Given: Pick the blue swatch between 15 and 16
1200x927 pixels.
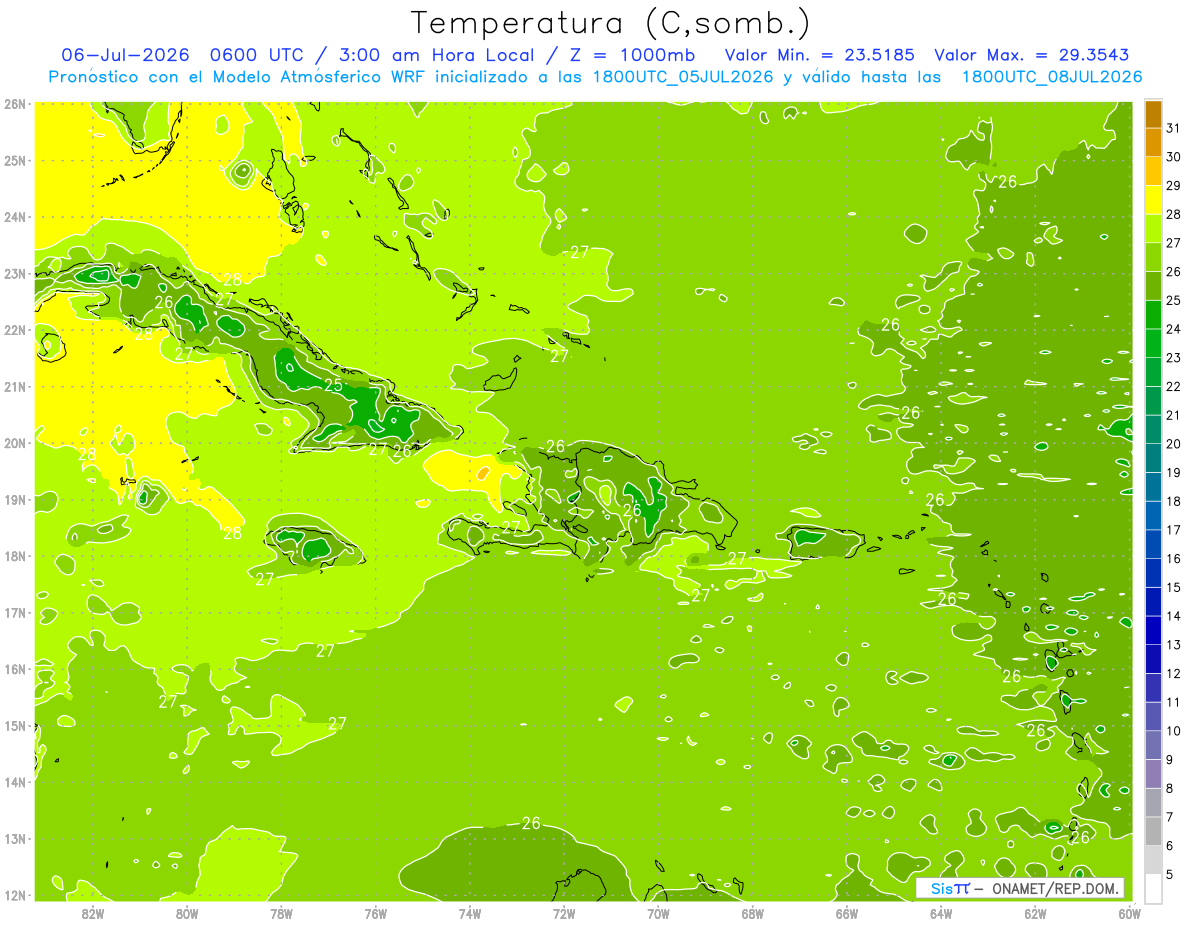Looking at the screenshot, I should 1153,573.
